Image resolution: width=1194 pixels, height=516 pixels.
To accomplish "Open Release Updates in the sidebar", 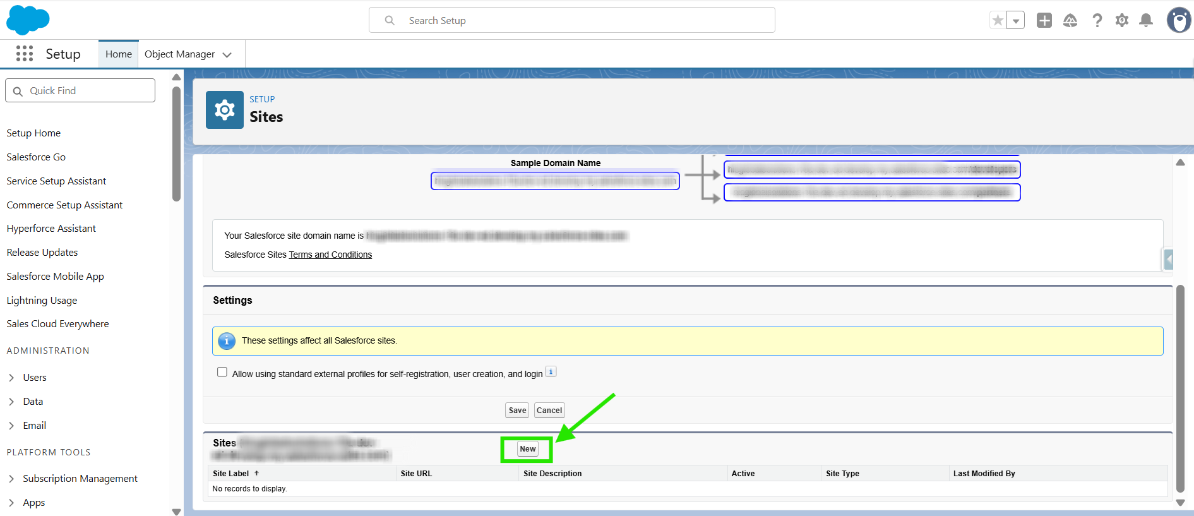I will (x=42, y=253).
